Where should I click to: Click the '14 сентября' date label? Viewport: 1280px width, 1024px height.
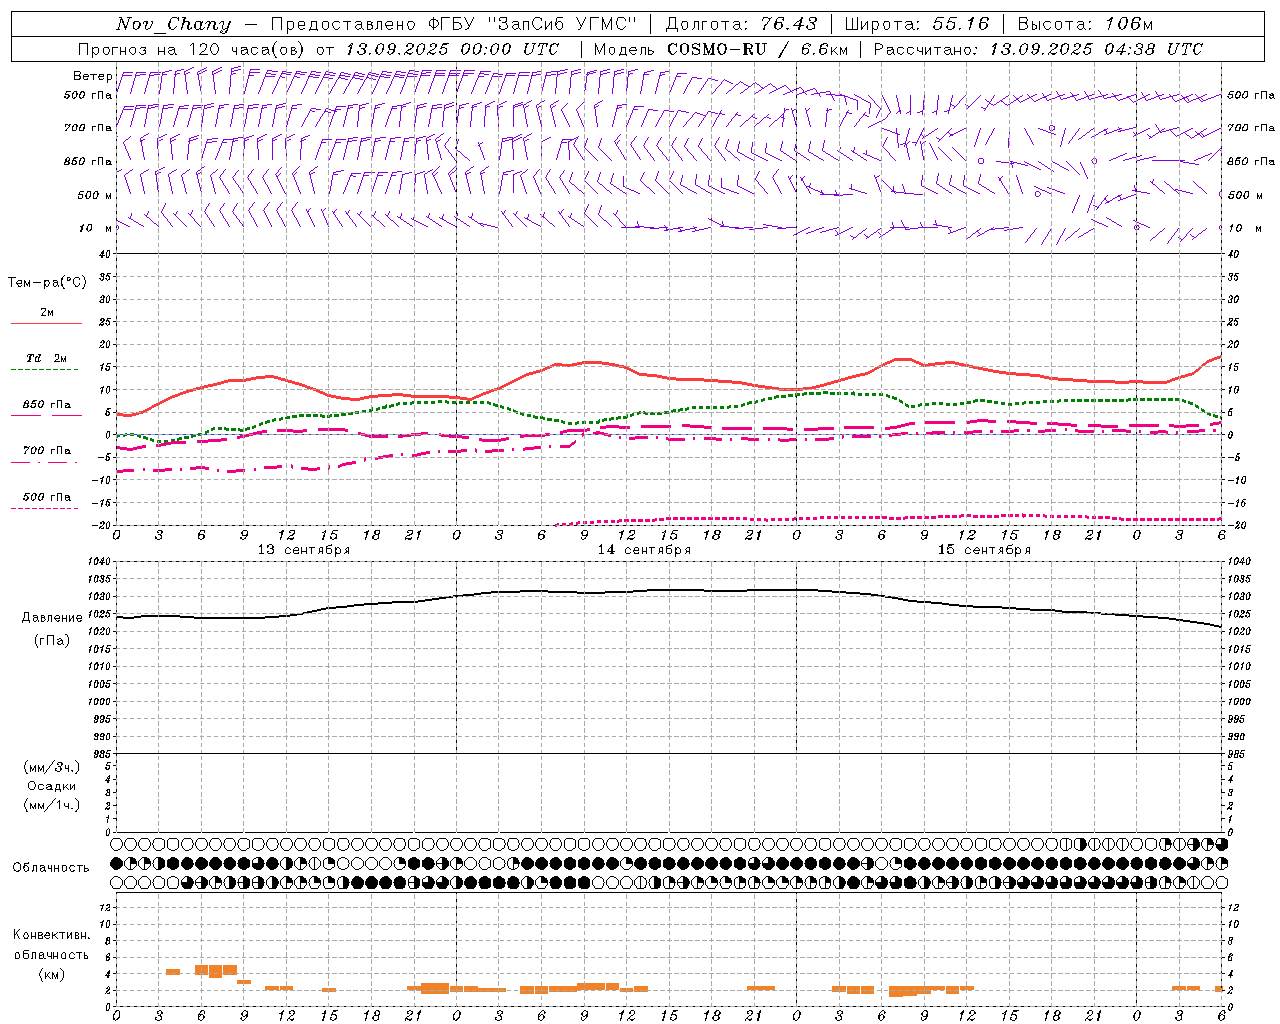(x=644, y=550)
